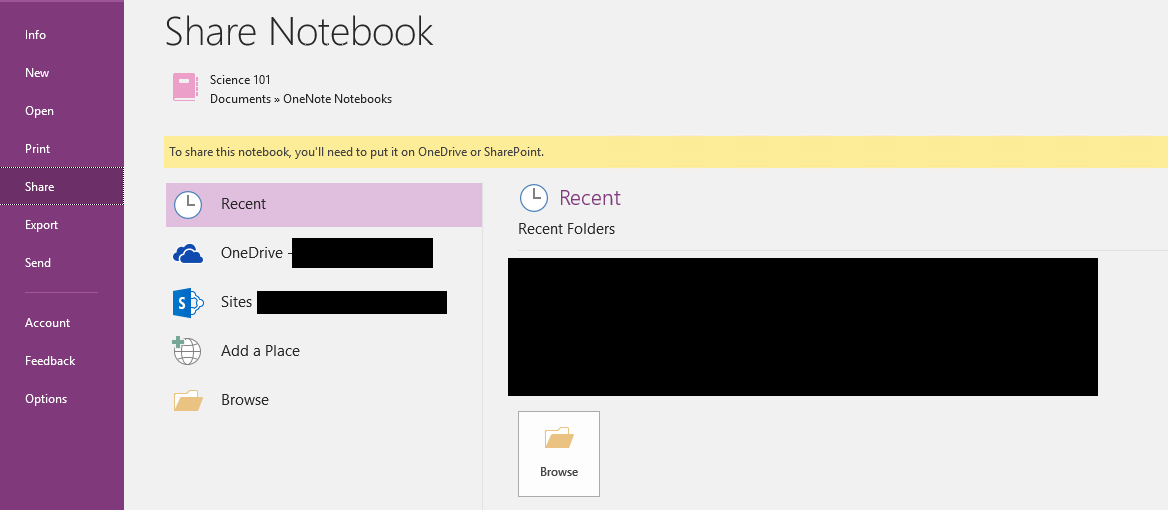Click the yellow OneDrive or SharePoint notice bar
This screenshot has height=510, width=1168.
[666, 152]
